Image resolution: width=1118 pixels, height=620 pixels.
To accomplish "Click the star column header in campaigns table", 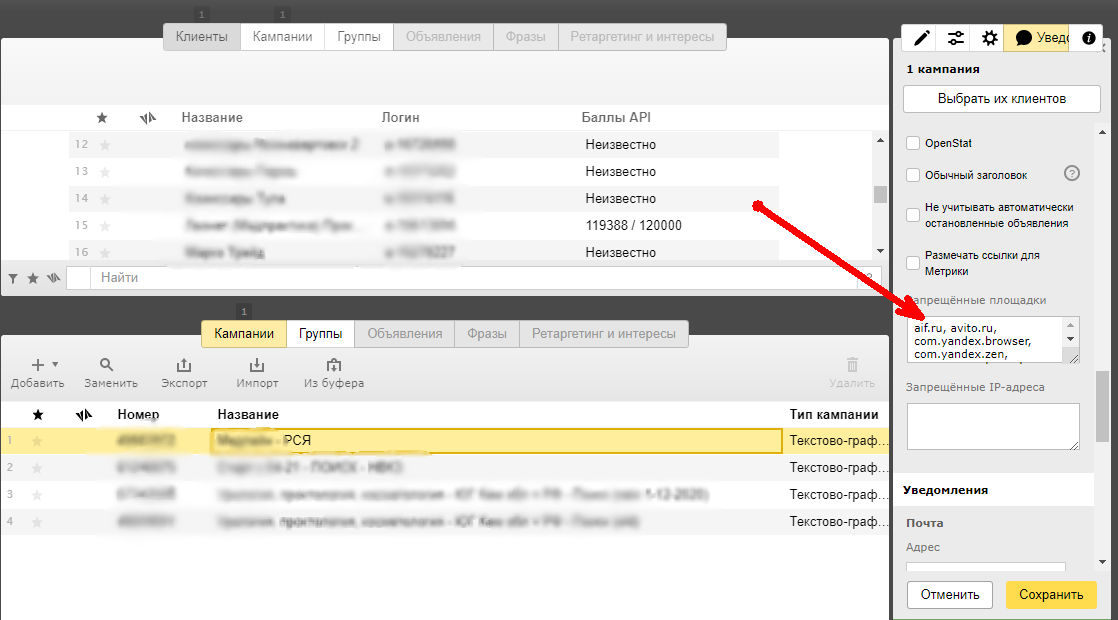I will point(38,415).
